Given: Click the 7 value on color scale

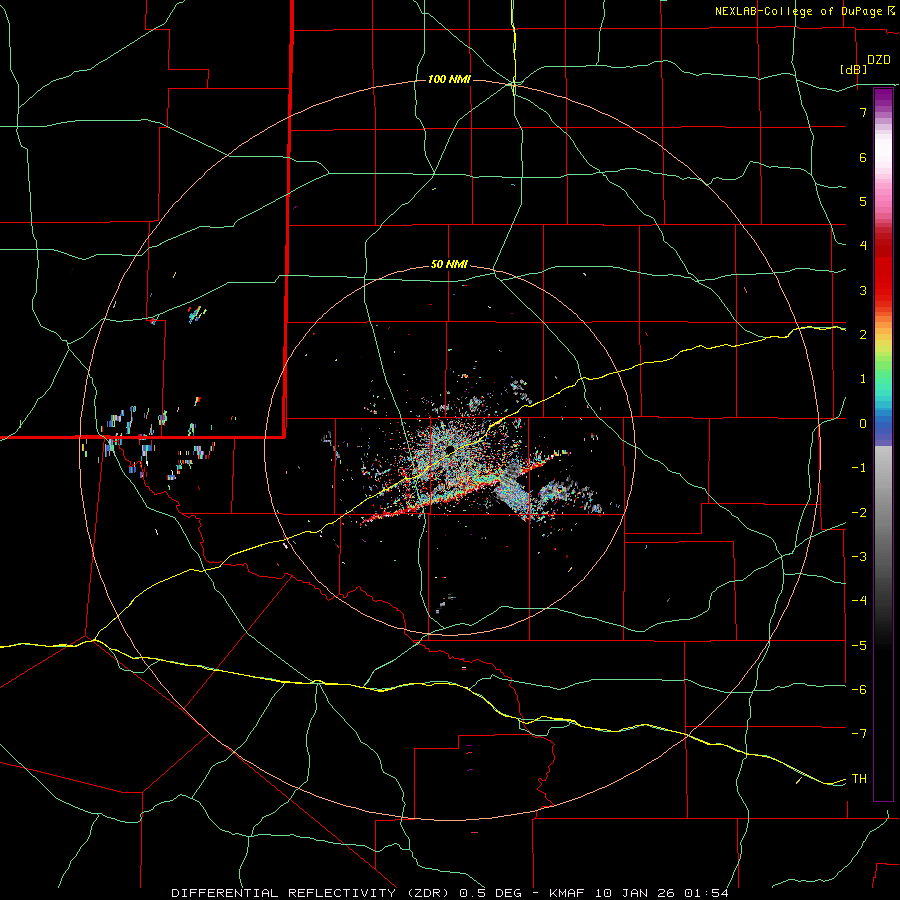Looking at the screenshot, I should pos(863,112).
